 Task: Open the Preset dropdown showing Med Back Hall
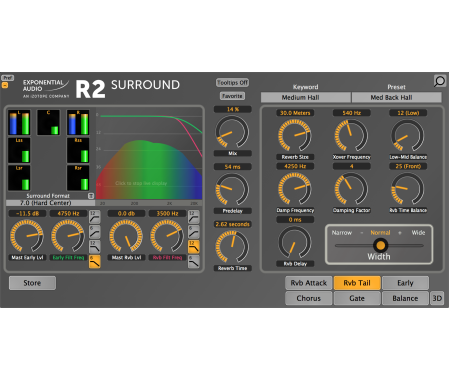tap(397, 97)
